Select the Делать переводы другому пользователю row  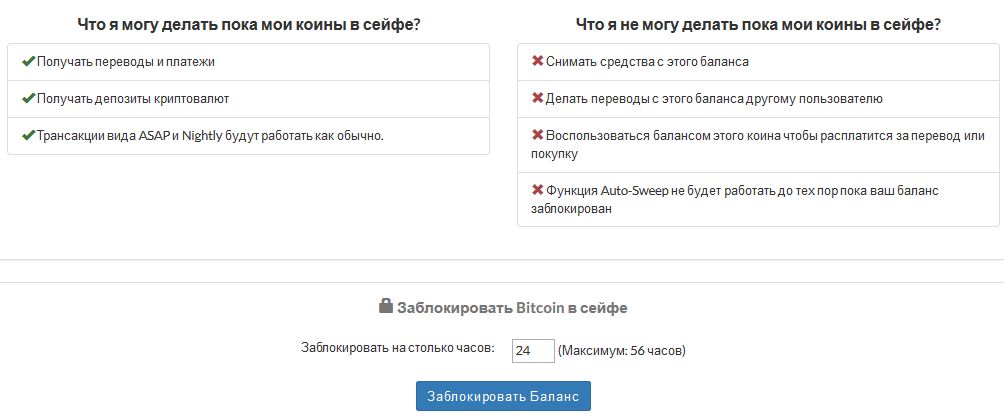[x=758, y=99]
